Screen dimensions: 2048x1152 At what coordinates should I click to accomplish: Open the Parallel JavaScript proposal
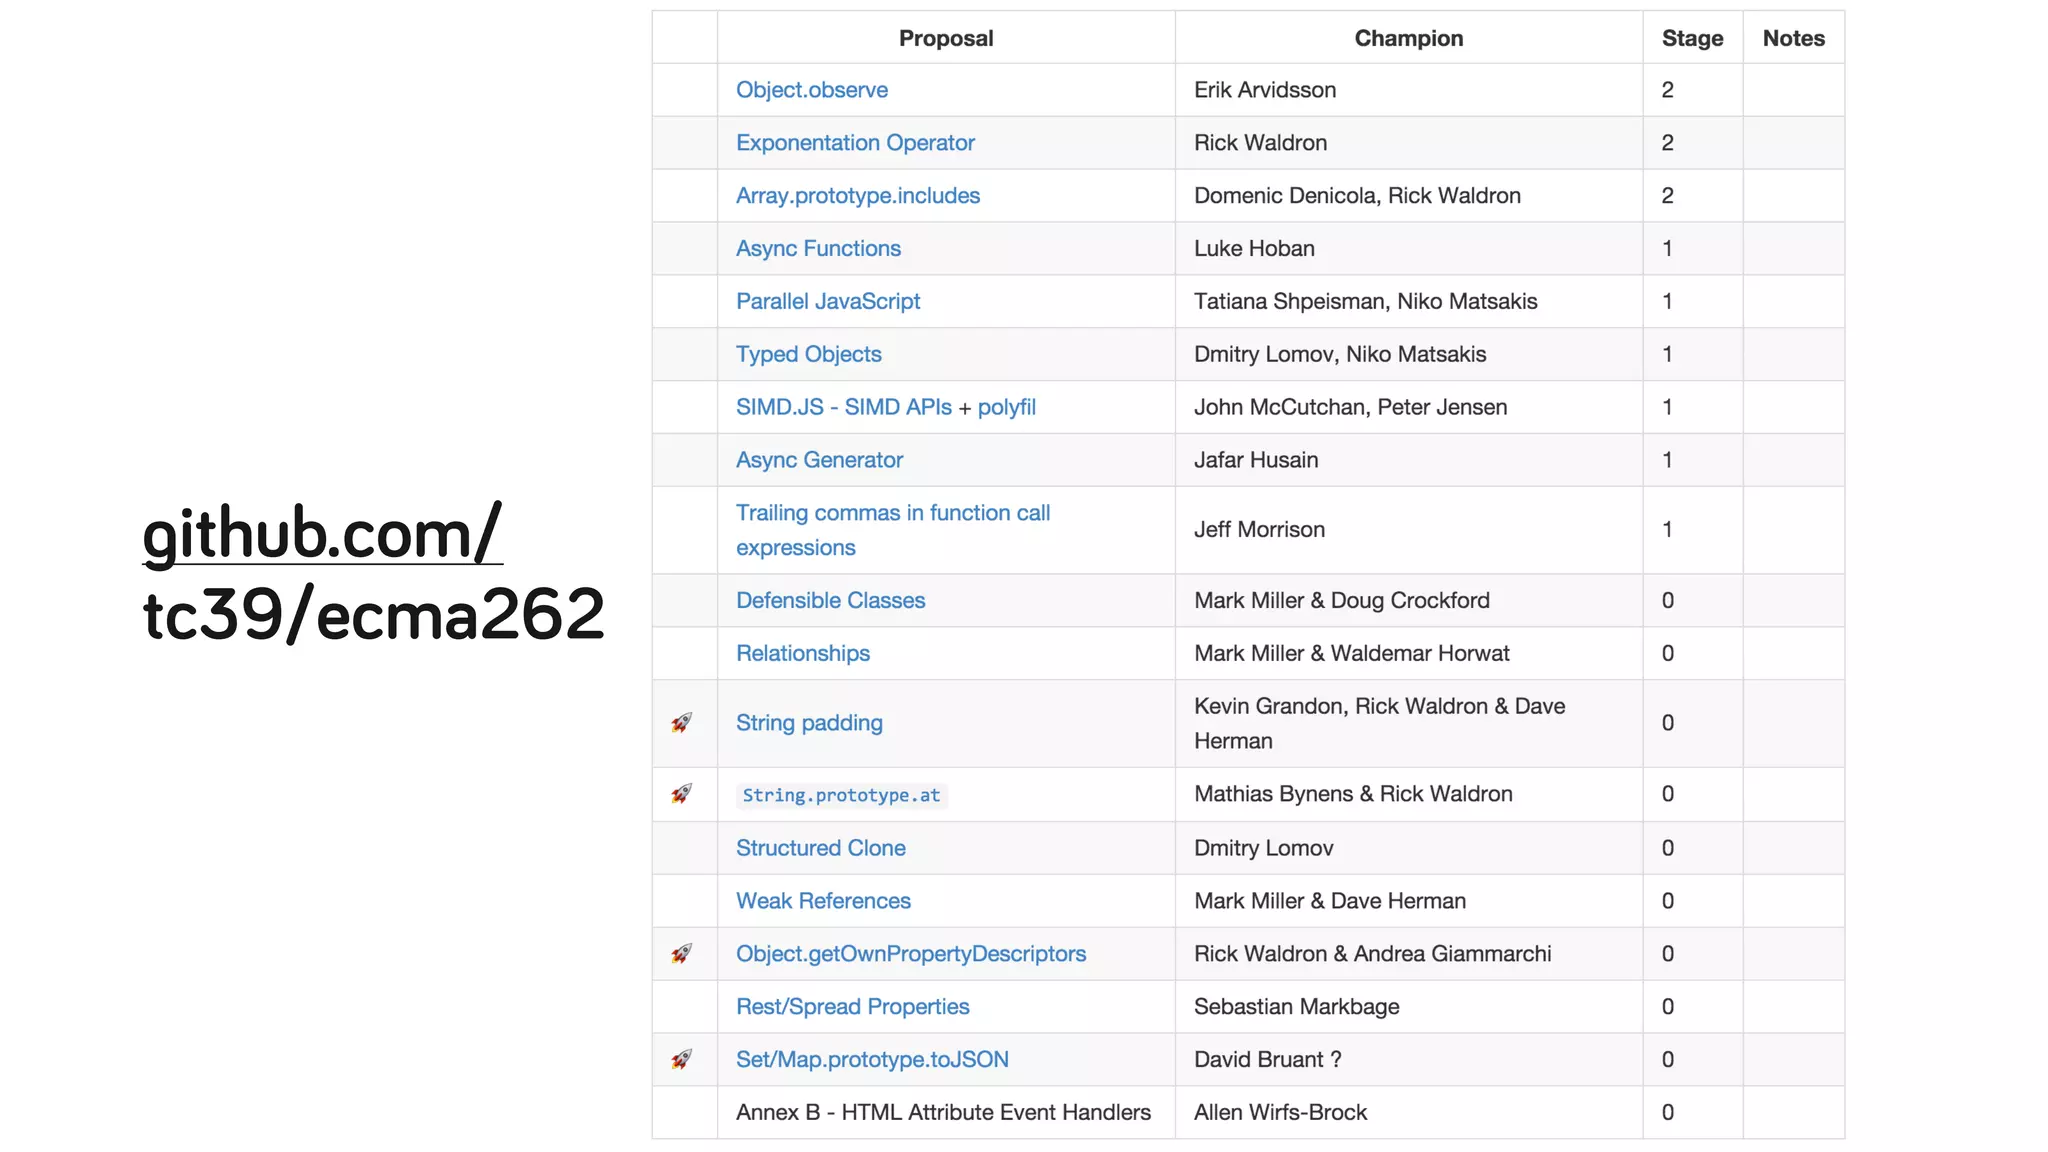(x=828, y=302)
